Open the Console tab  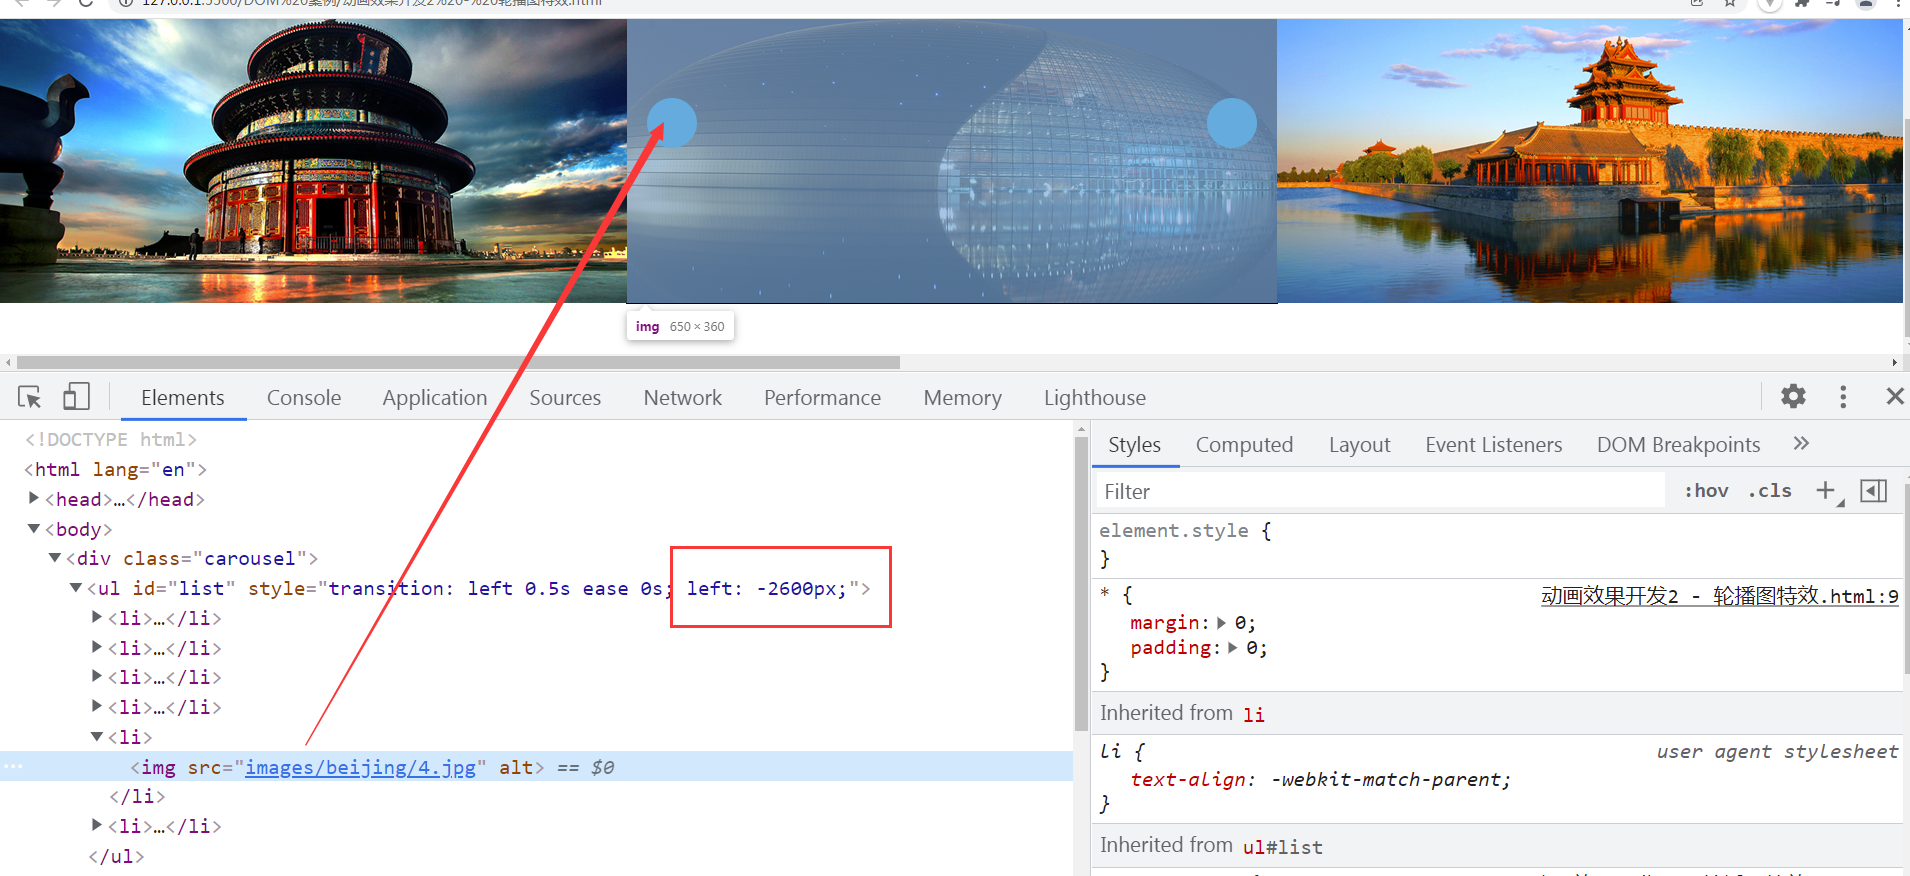tap(304, 398)
